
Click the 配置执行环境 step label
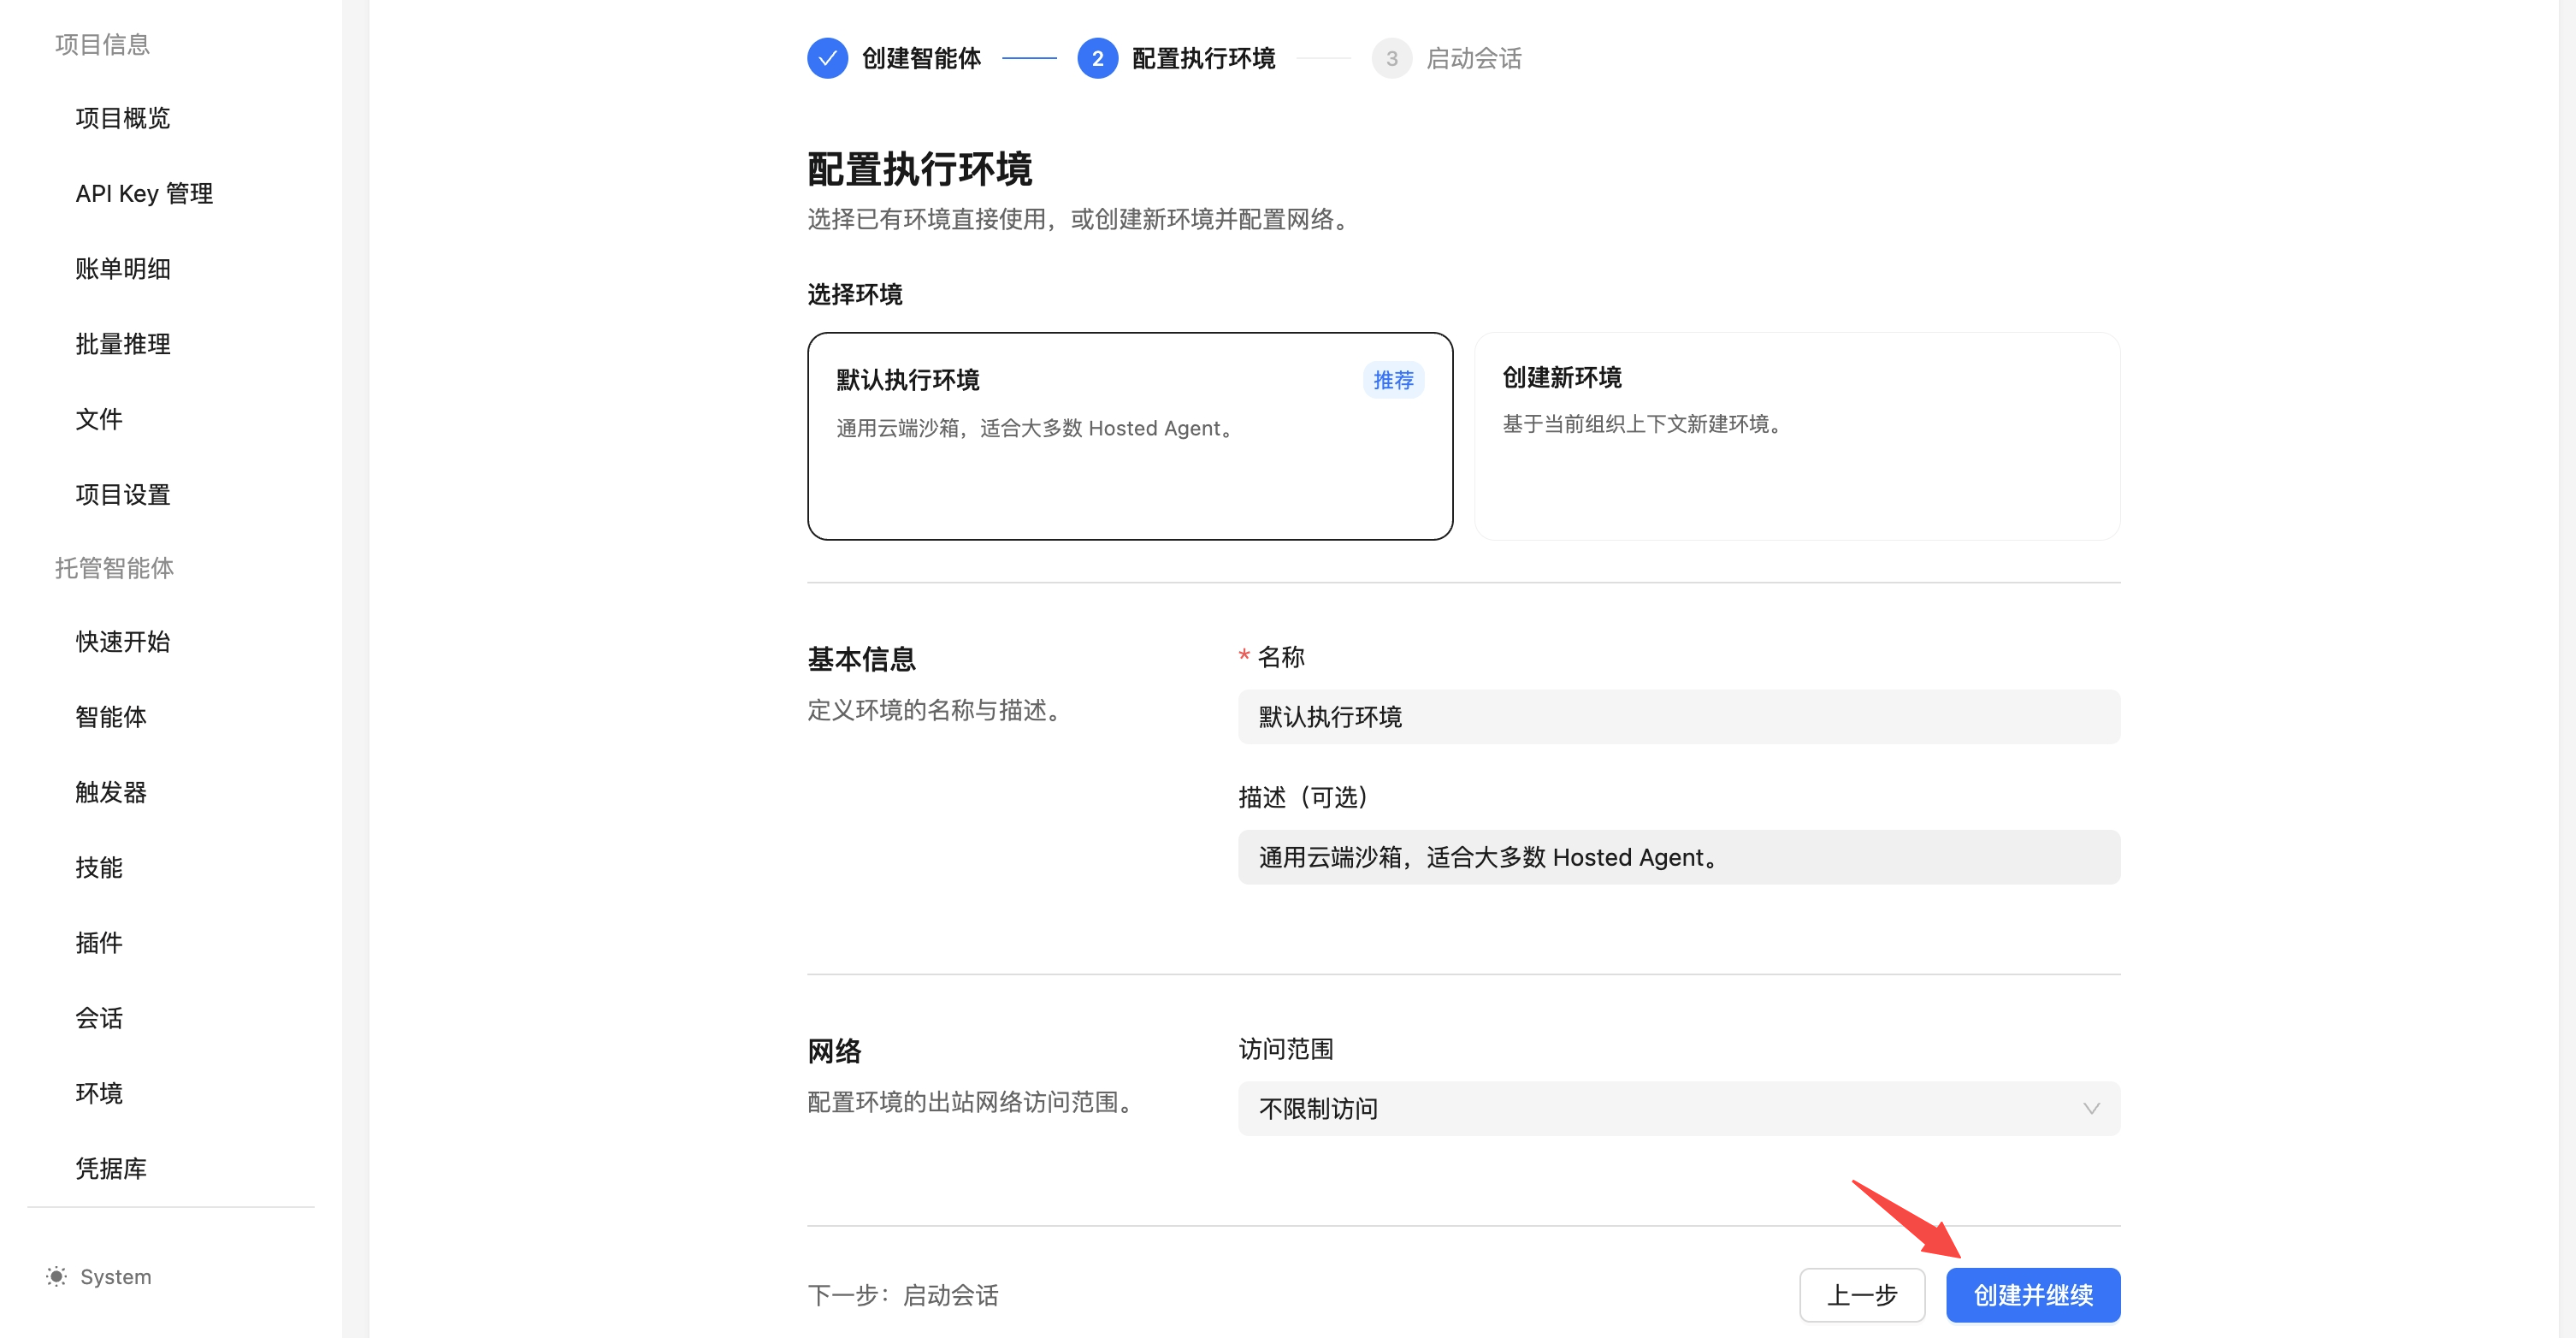click(x=1203, y=58)
